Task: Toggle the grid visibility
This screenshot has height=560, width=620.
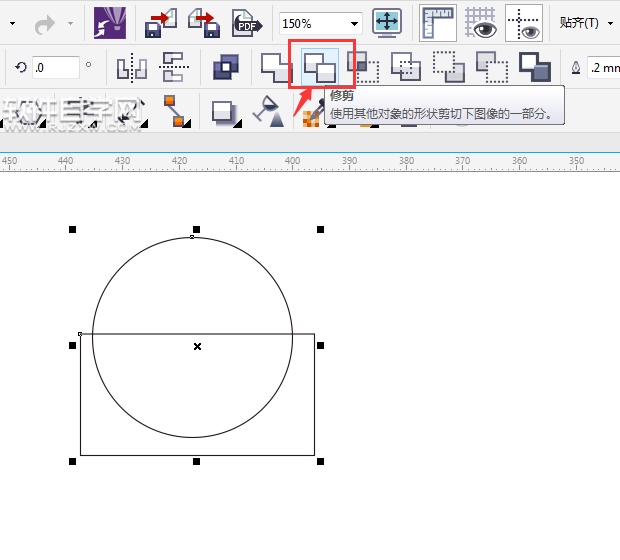Action: click(x=480, y=22)
